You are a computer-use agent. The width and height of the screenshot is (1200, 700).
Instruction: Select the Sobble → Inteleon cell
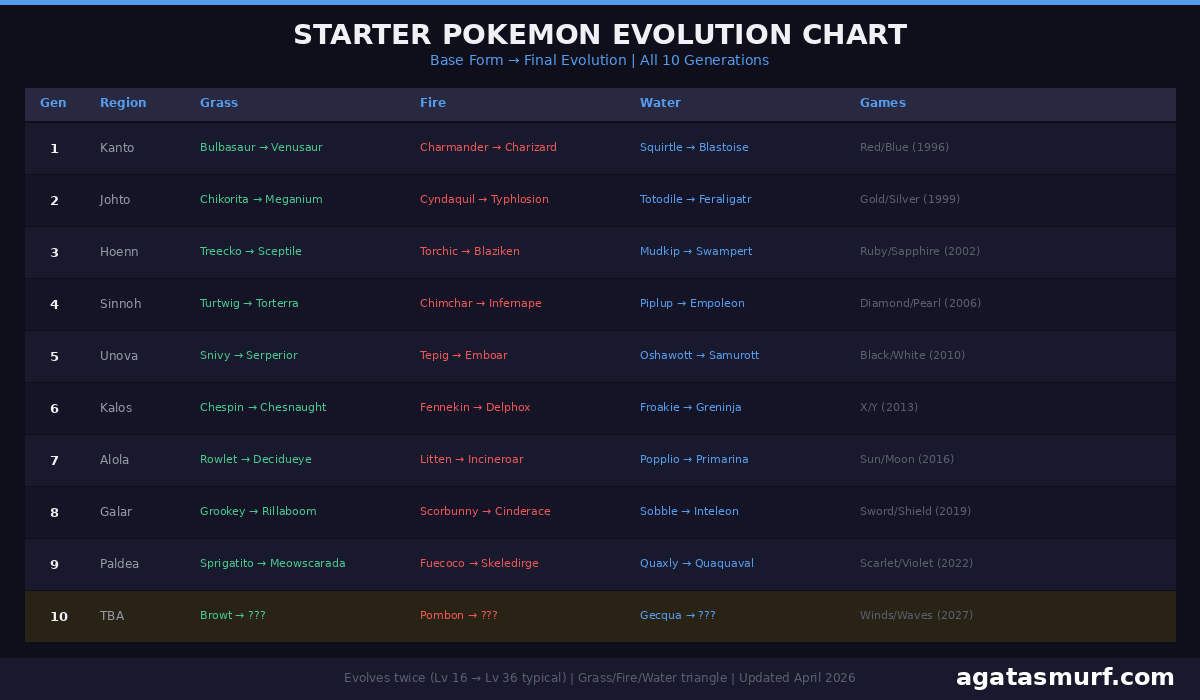(x=689, y=512)
